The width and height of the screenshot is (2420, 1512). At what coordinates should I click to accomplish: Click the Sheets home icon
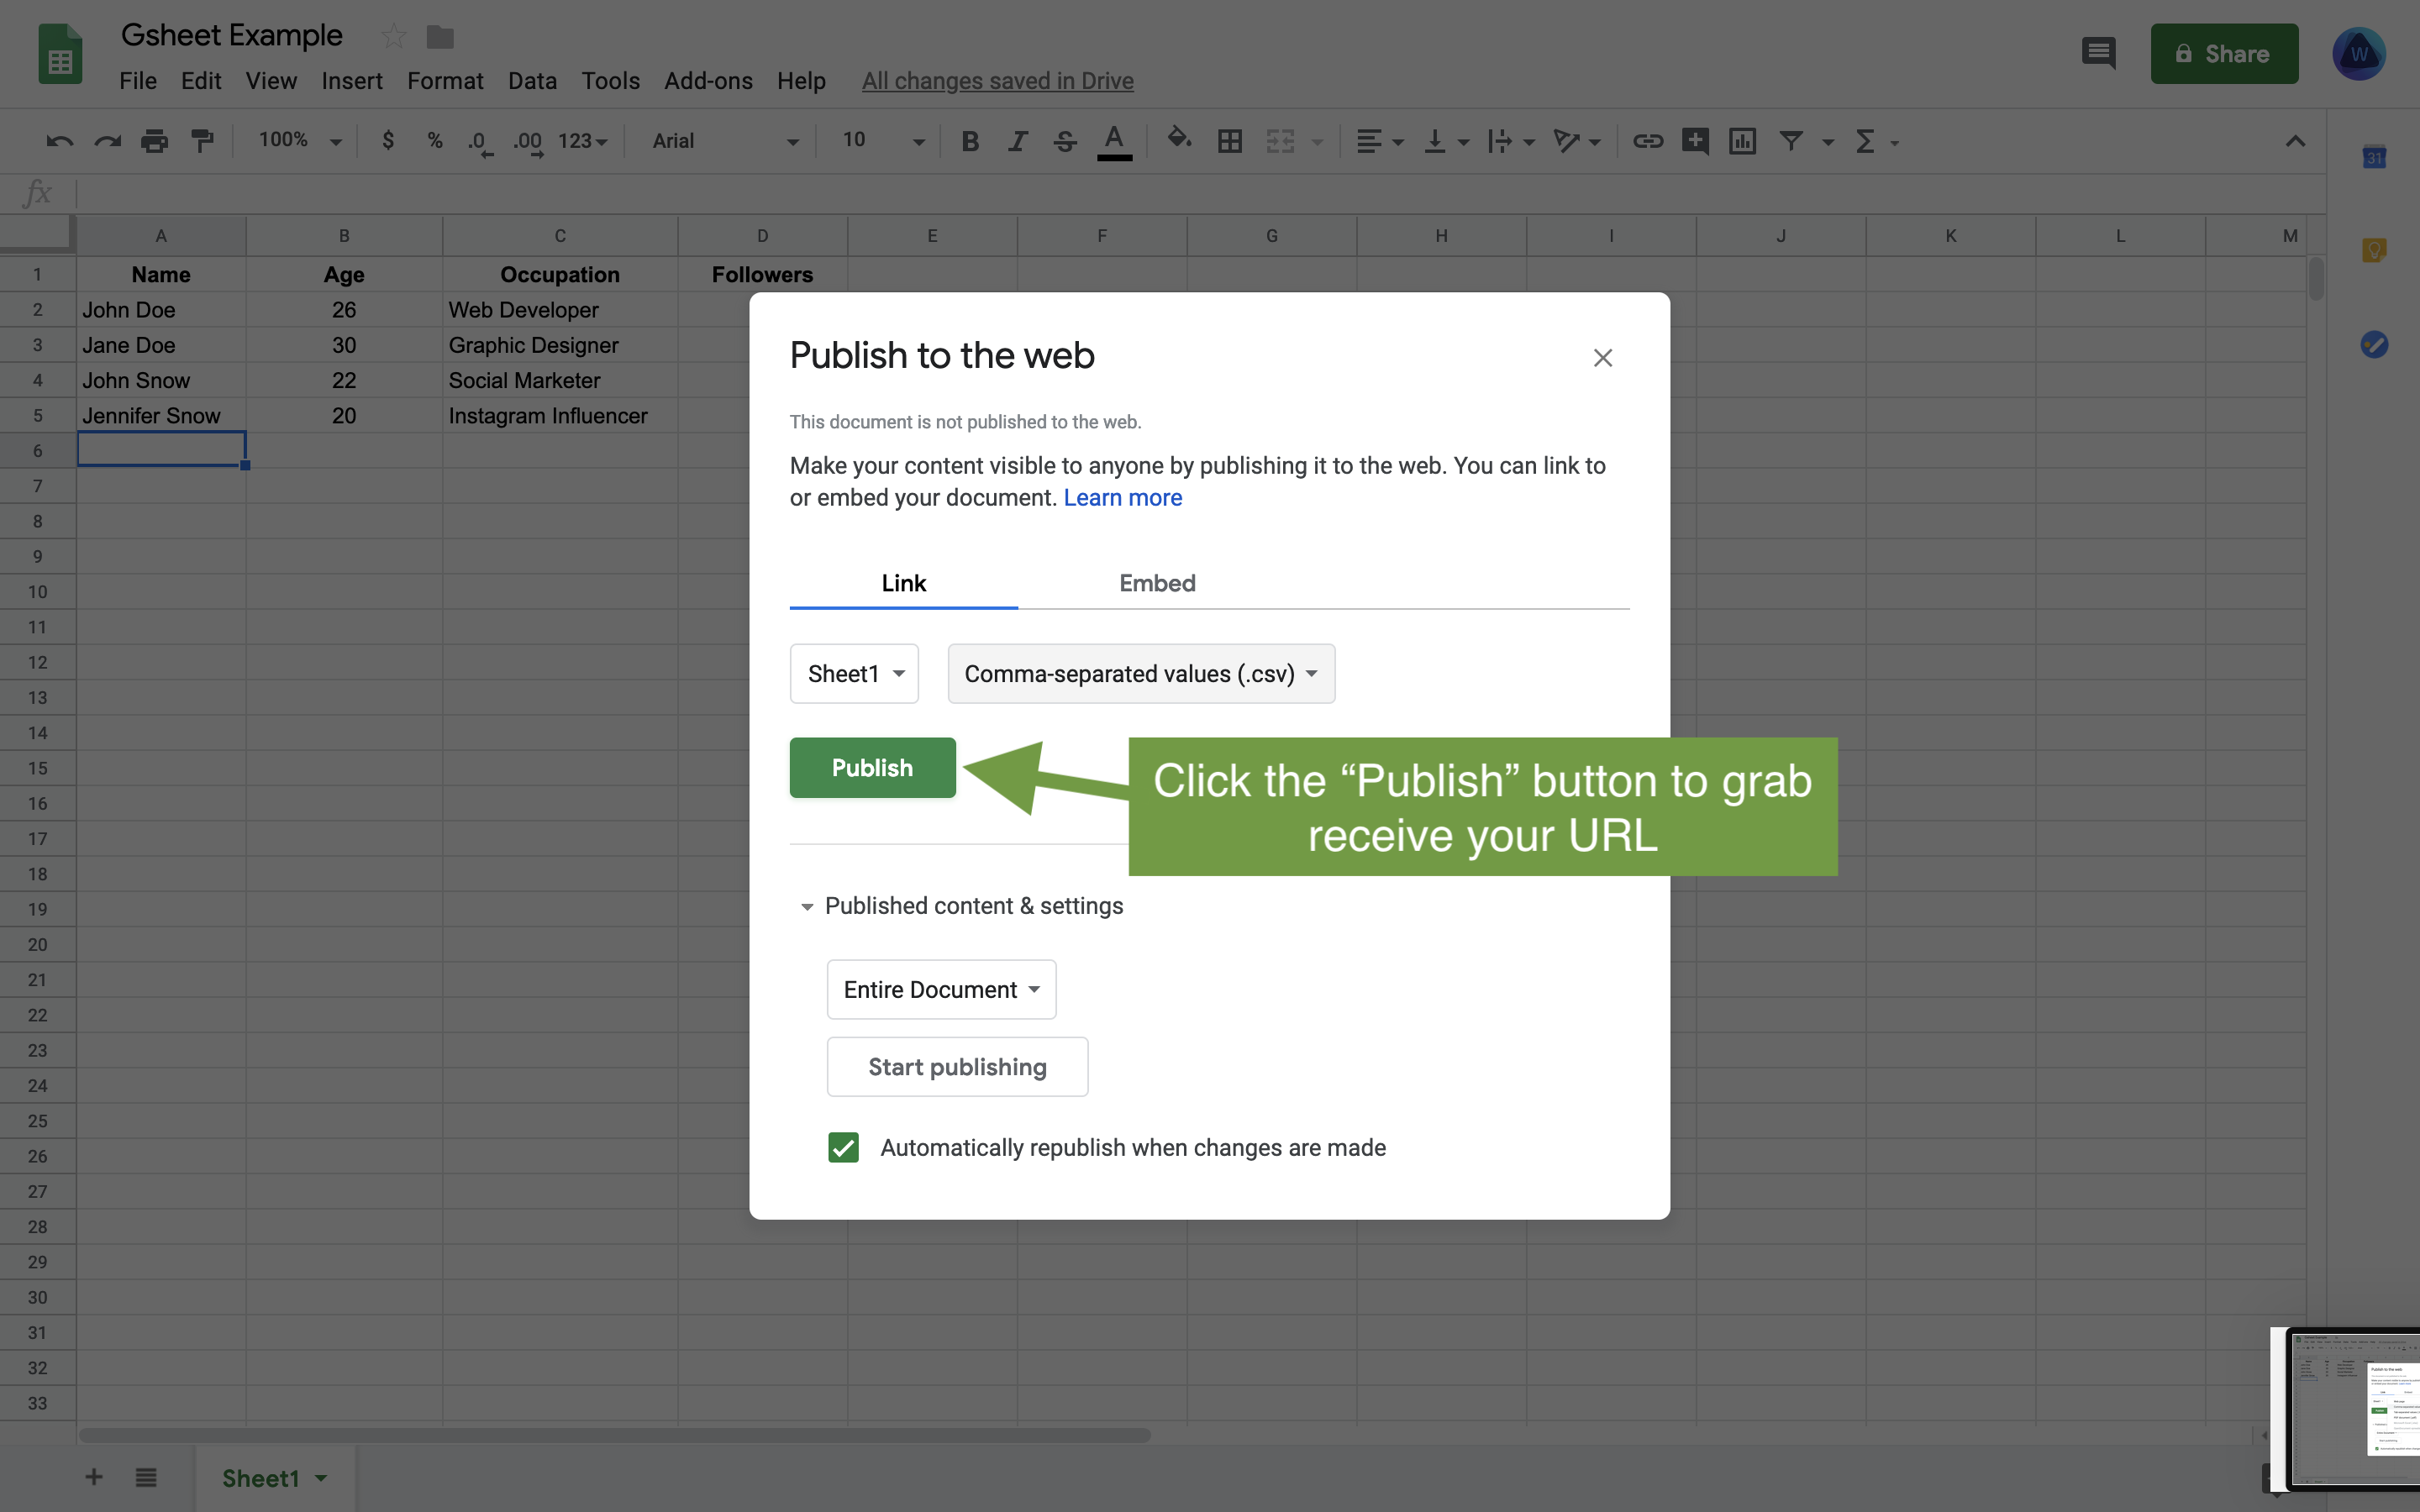pos(59,54)
